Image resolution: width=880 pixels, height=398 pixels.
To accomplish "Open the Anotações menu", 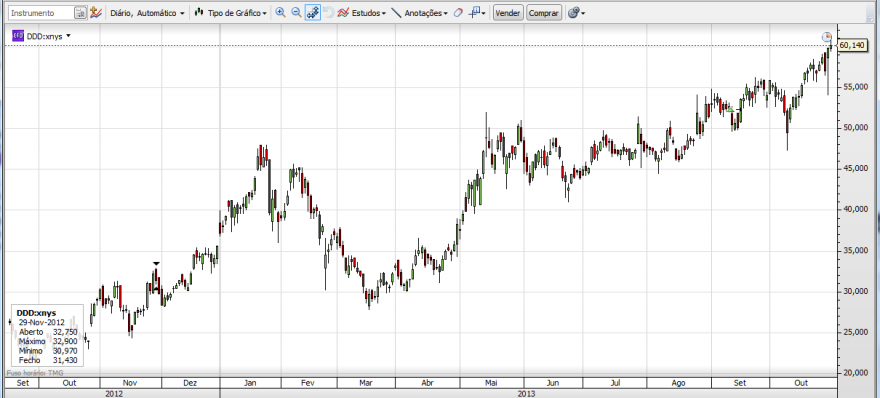I will pos(420,12).
